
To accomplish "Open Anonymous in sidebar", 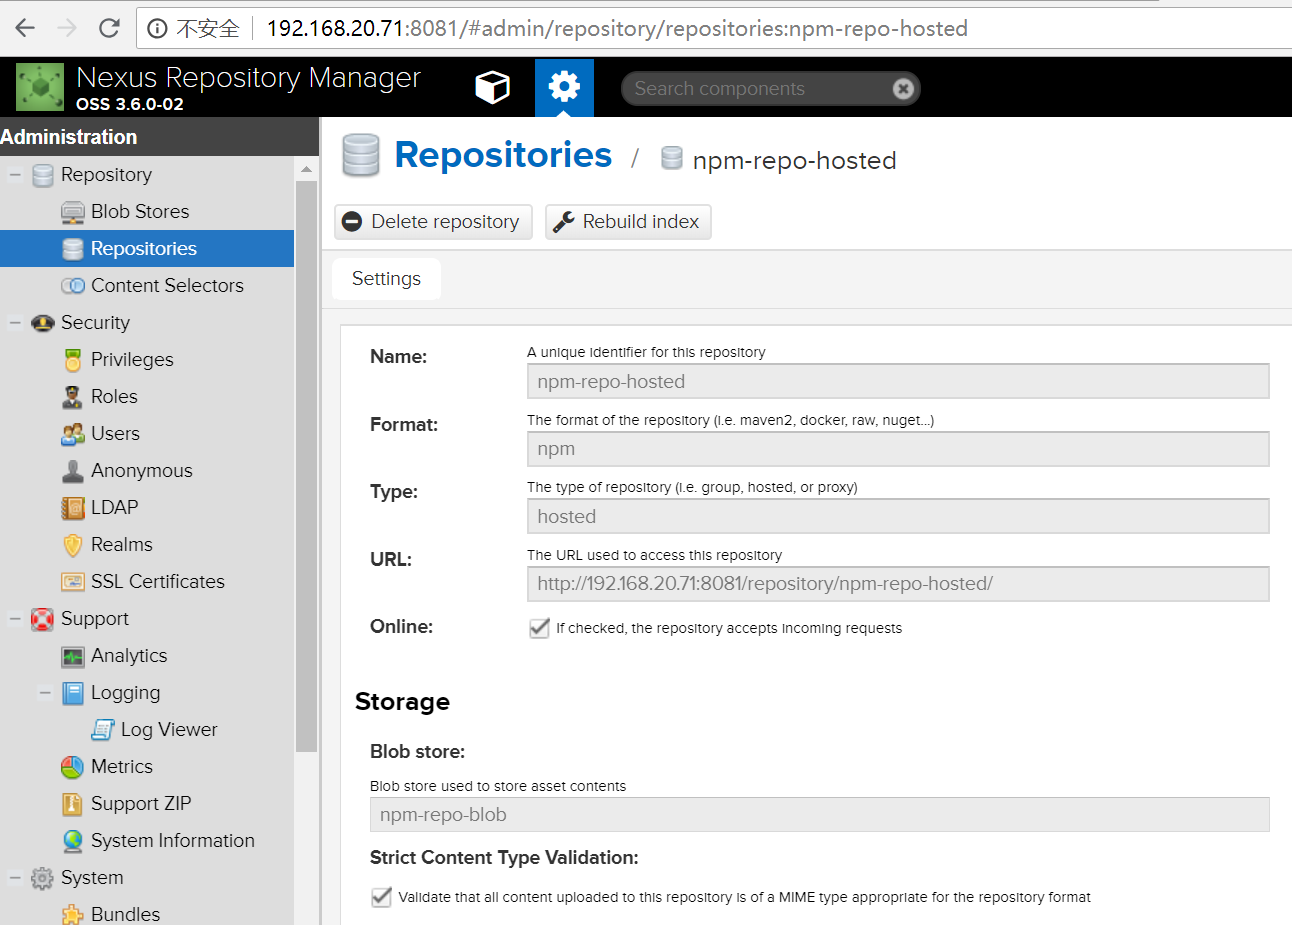I will click(141, 471).
